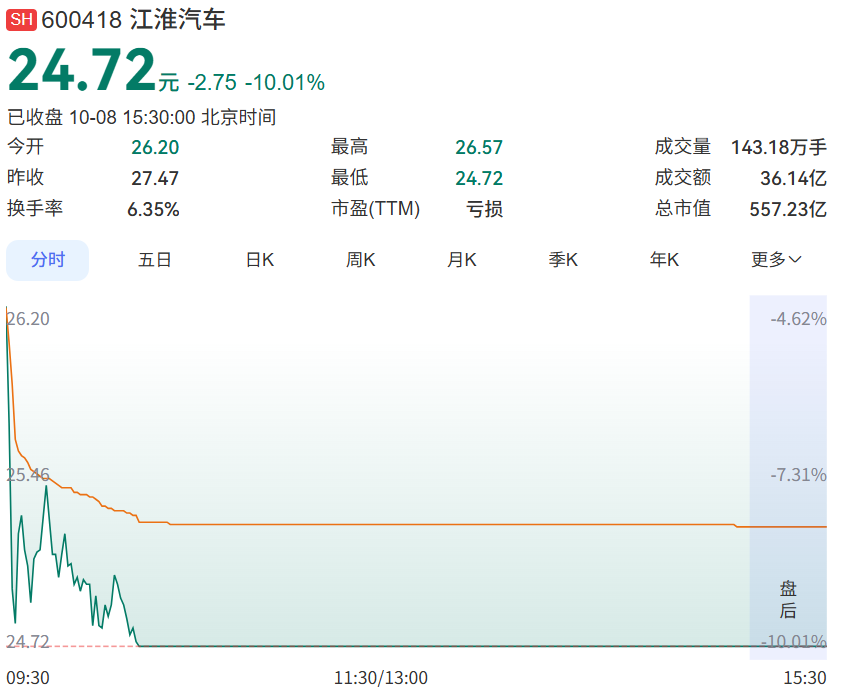Click the -10.01% change percentage in header
This screenshot has width=844, height=692.
pyautogui.click(x=285, y=83)
